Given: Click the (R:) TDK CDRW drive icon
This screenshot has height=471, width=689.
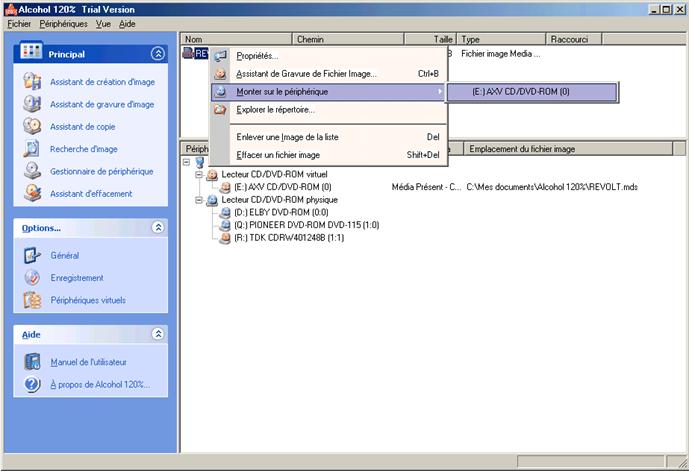Looking at the screenshot, I should (225, 238).
